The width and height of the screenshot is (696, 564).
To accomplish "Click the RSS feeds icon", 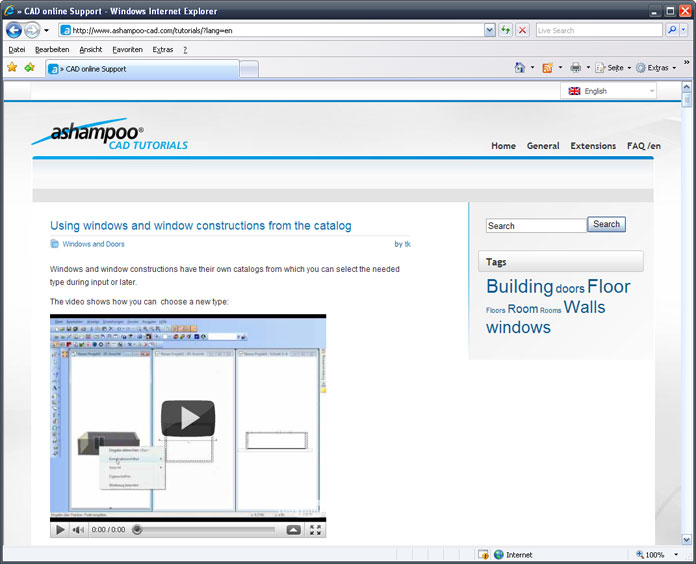I will 548,68.
